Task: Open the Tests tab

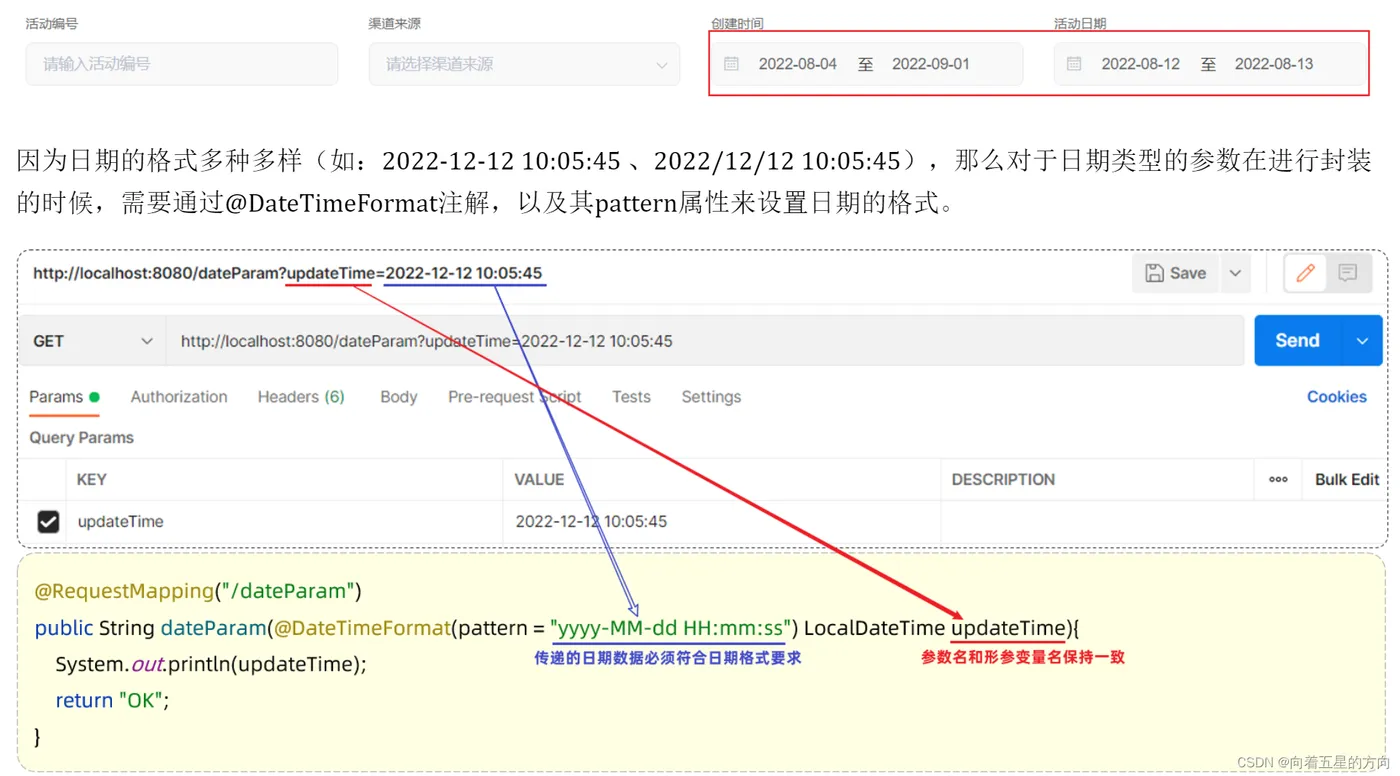Action: pos(631,397)
